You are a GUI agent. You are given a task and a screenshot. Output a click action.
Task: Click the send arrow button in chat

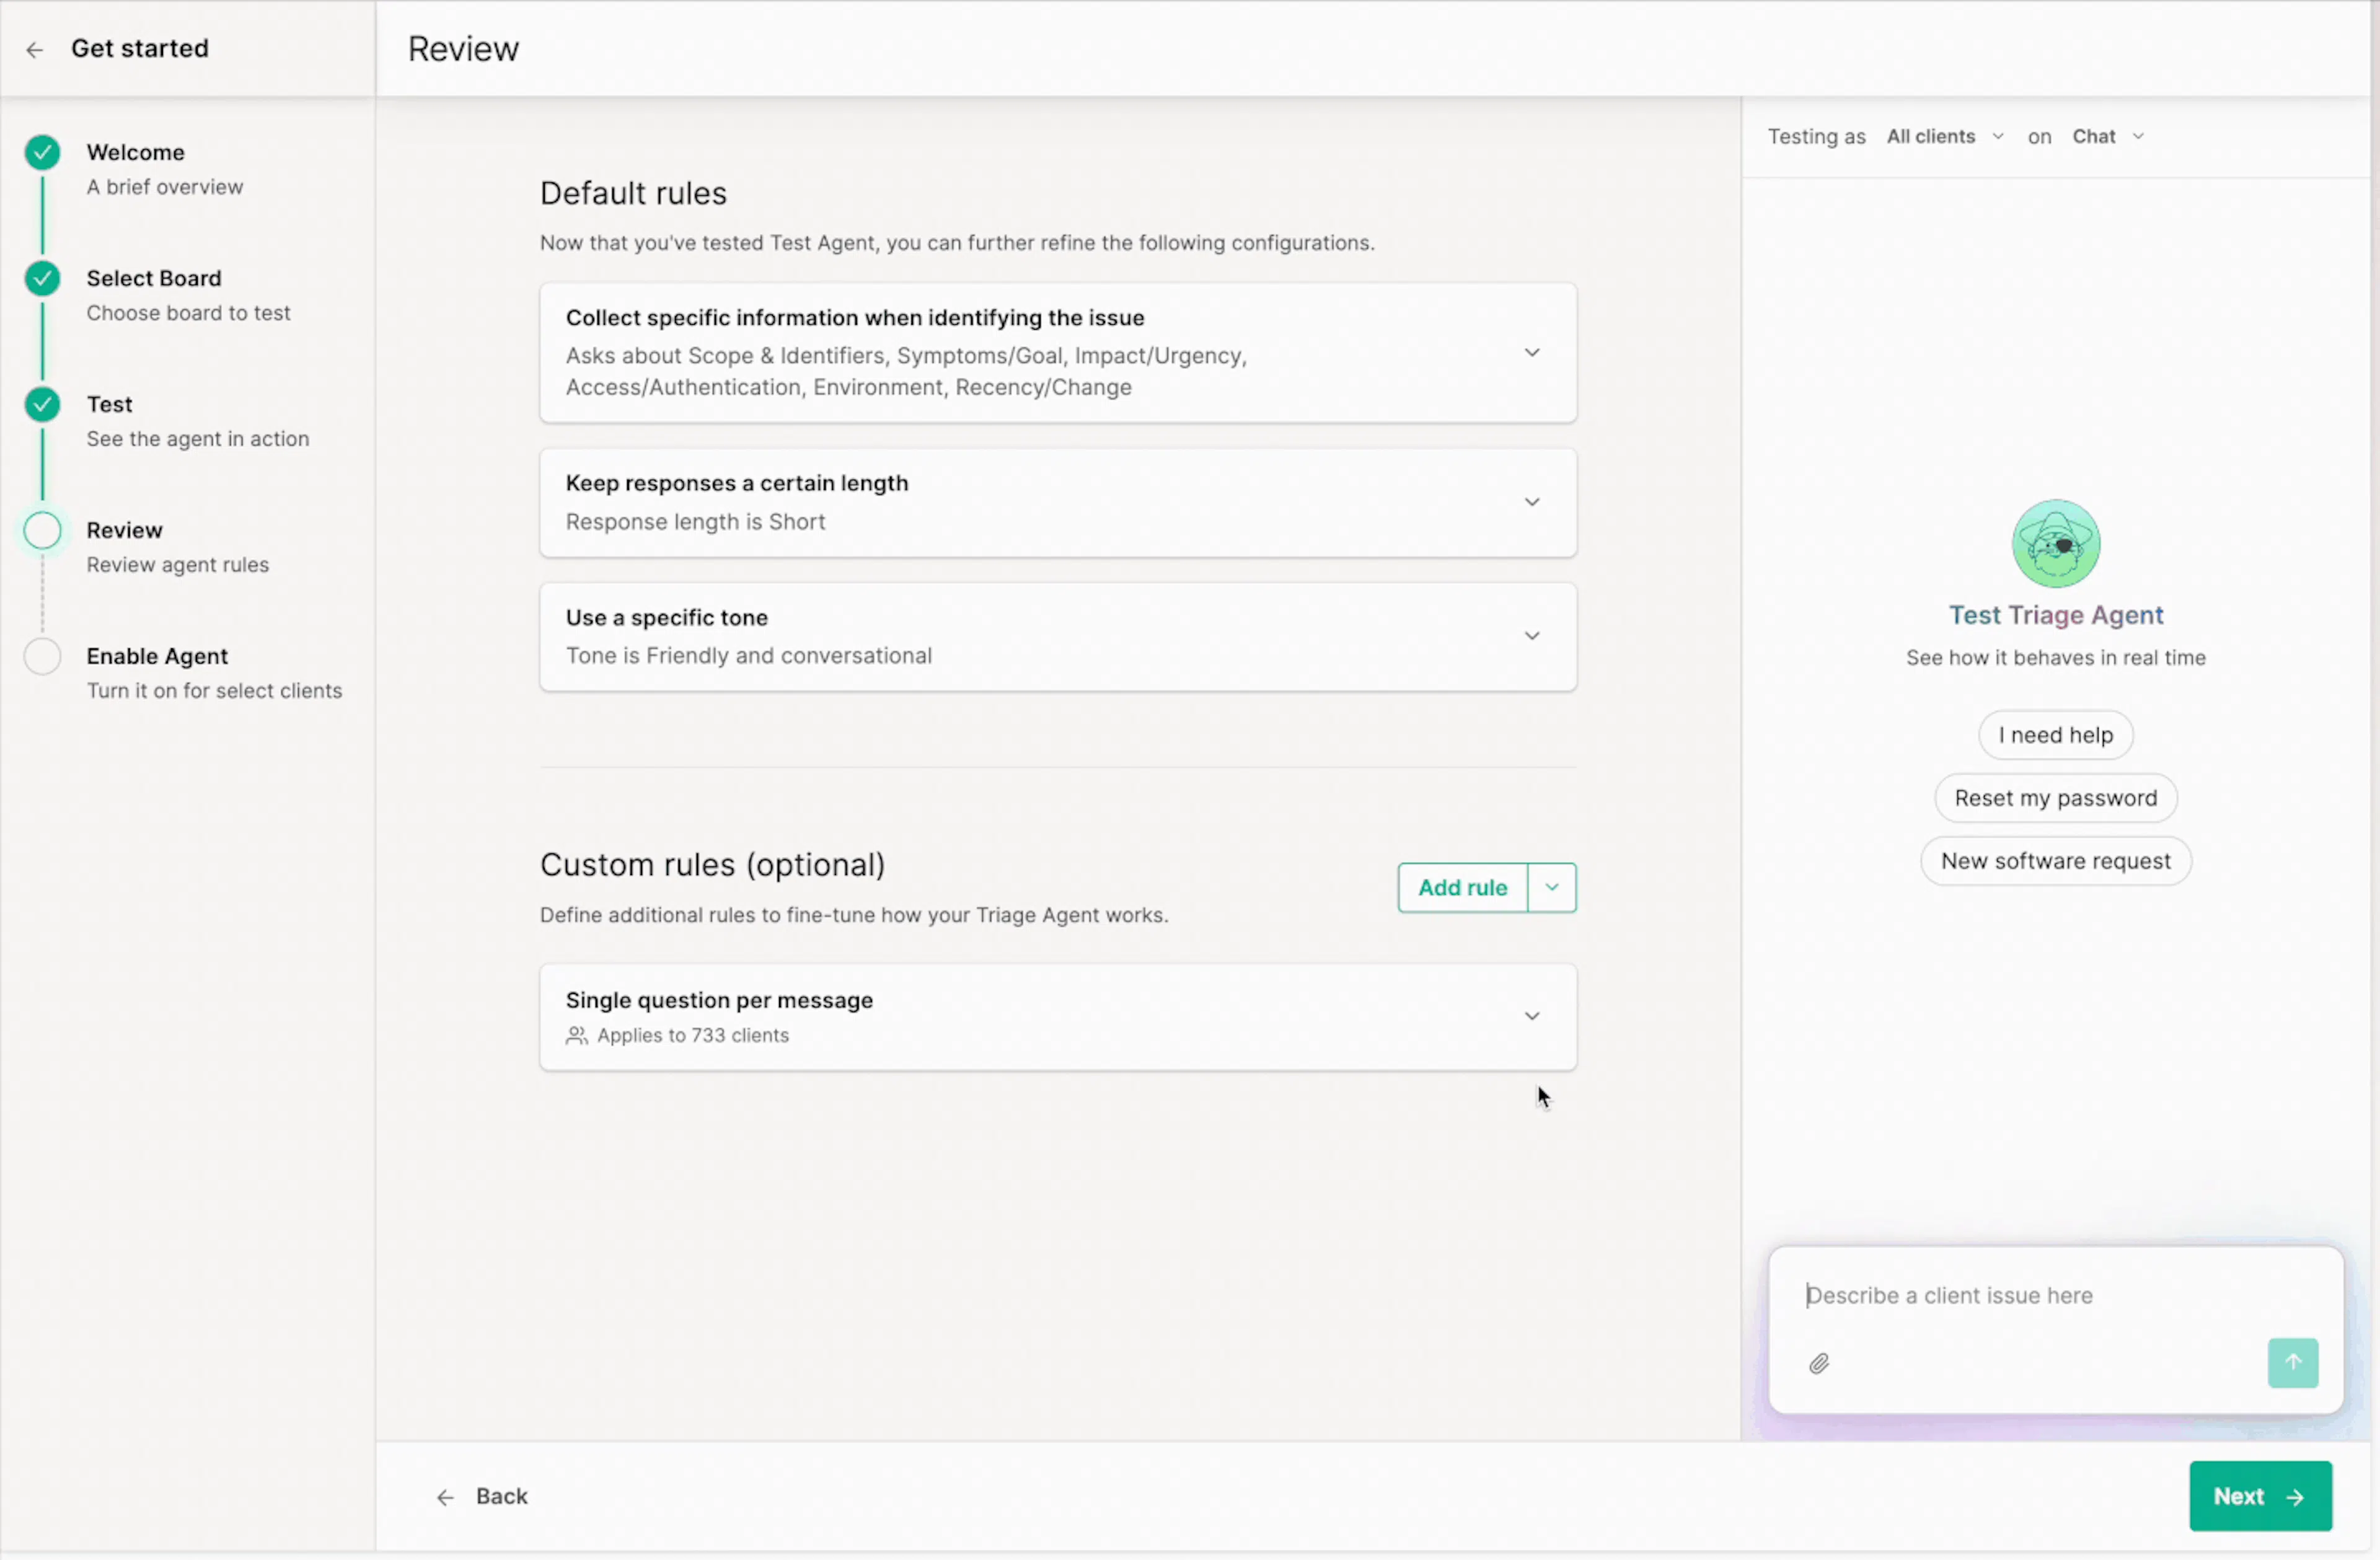tap(2292, 1362)
